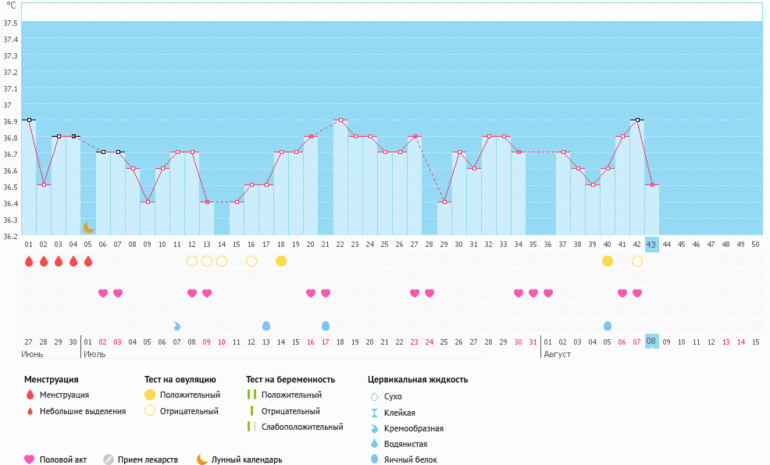The height and width of the screenshot is (465, 770).
Task: Click the moon icon on cycle day 05
Action: 88,228
